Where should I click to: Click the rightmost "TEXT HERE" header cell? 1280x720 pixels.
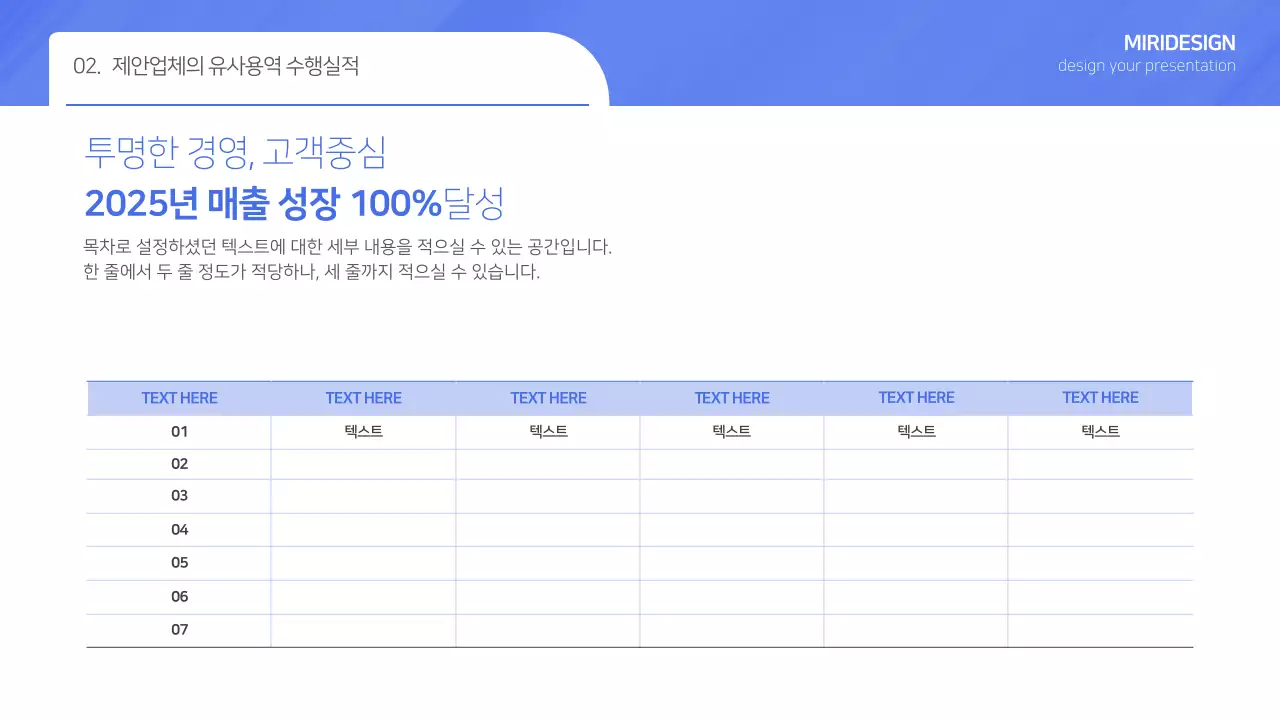(x=1100, y=397)
